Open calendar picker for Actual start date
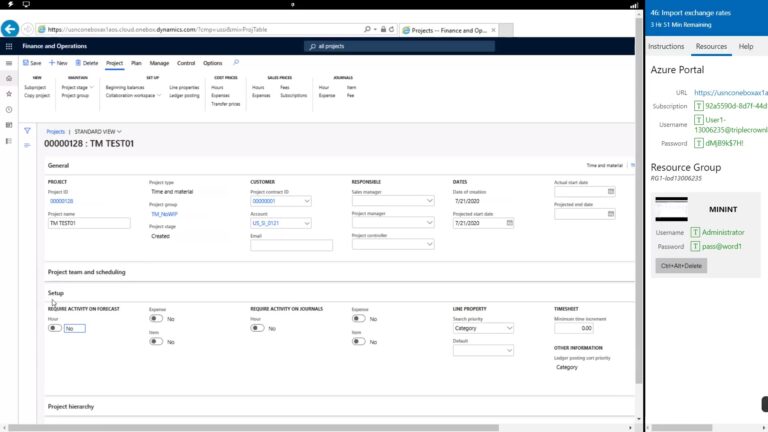Screen dimensions: 768x432 click(611, 192)
